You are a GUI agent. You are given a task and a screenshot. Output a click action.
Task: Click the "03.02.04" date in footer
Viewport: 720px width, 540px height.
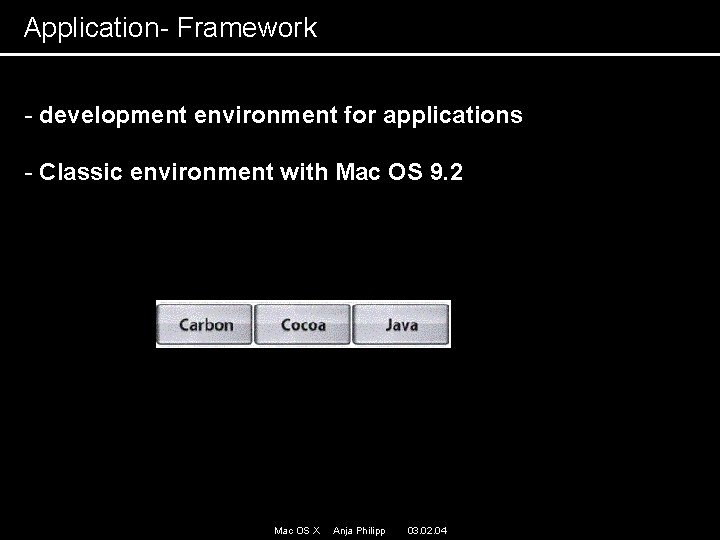(x=427, y=531)
